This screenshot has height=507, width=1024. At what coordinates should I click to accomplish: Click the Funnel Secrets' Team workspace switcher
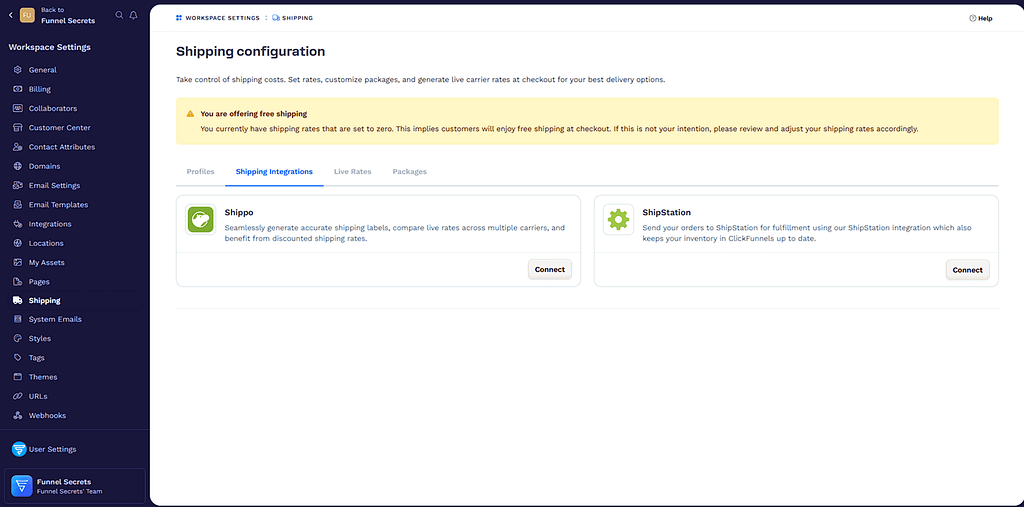pos(74,486)
